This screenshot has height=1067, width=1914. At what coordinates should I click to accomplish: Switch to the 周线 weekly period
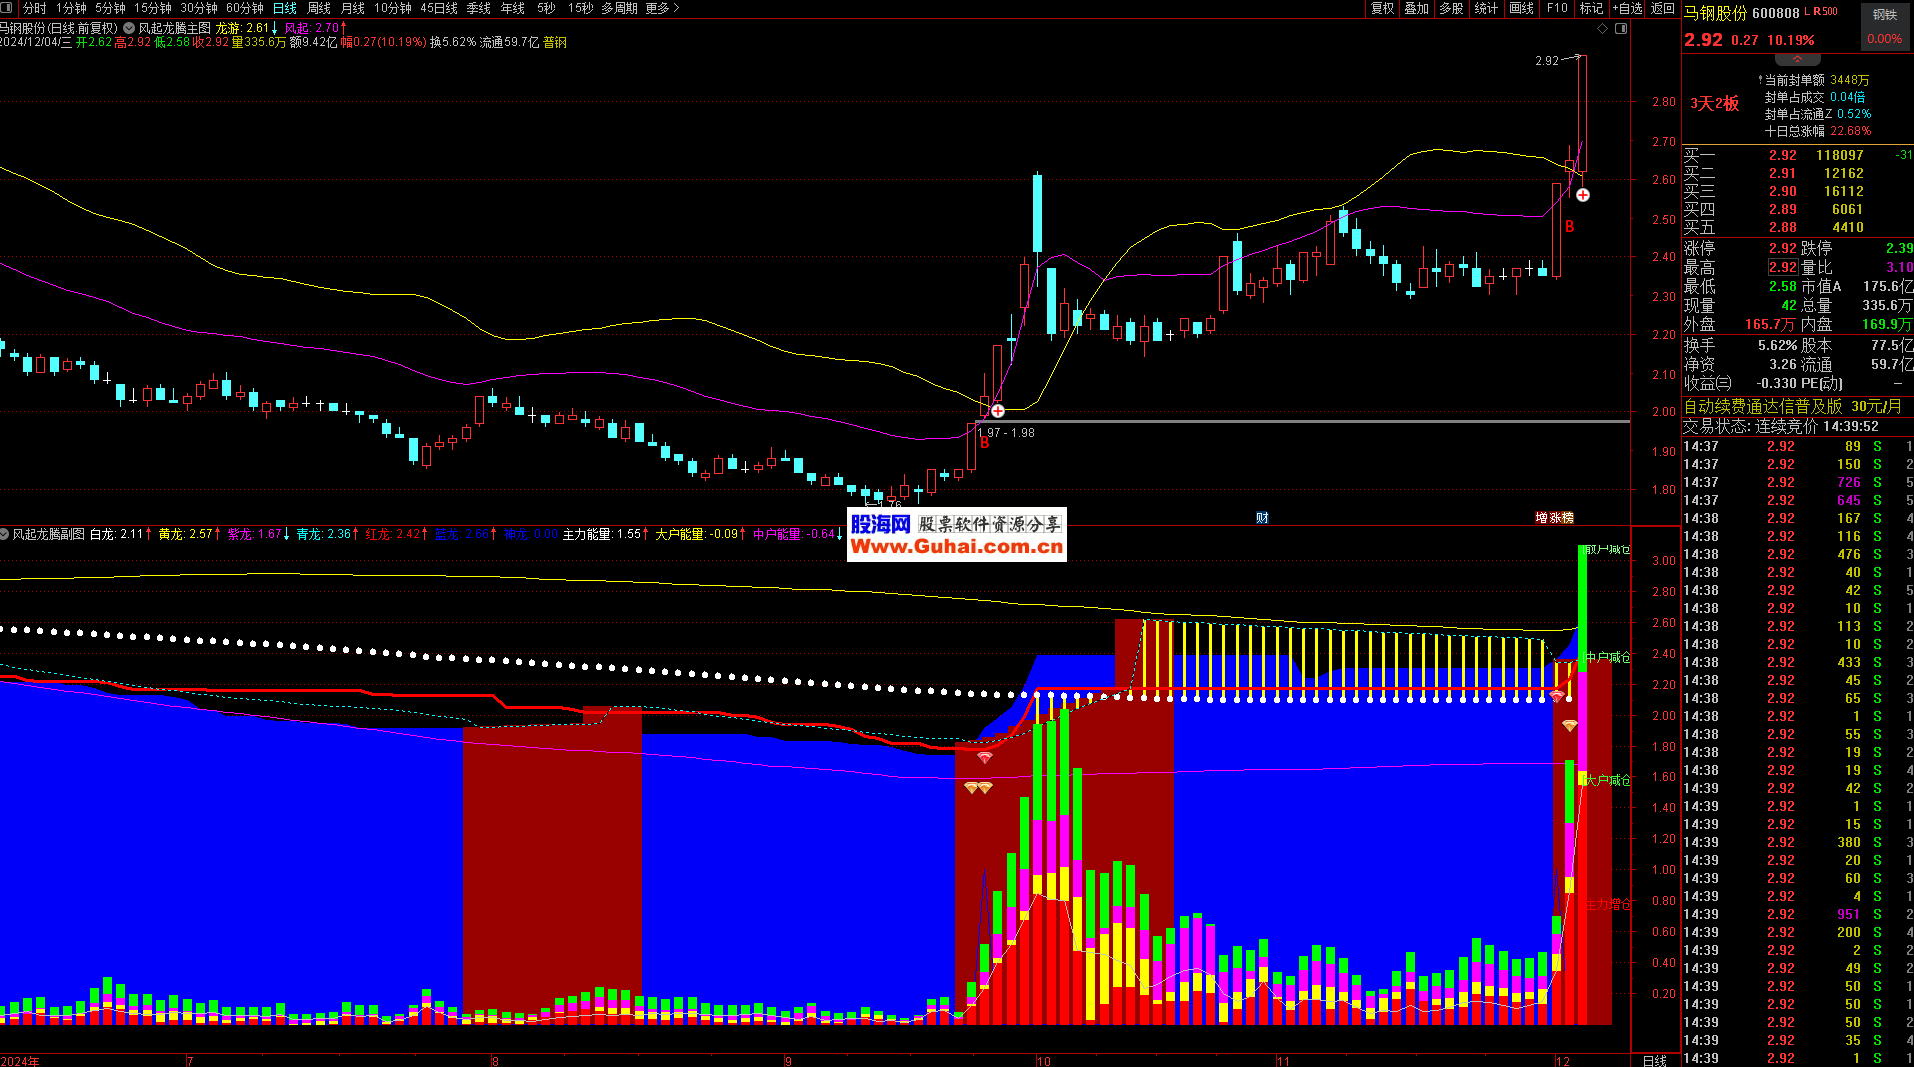coord(319,8)
